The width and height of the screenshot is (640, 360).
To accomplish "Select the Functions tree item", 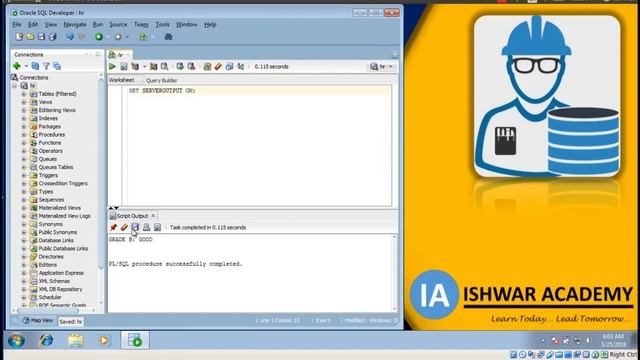I will 50,143.
